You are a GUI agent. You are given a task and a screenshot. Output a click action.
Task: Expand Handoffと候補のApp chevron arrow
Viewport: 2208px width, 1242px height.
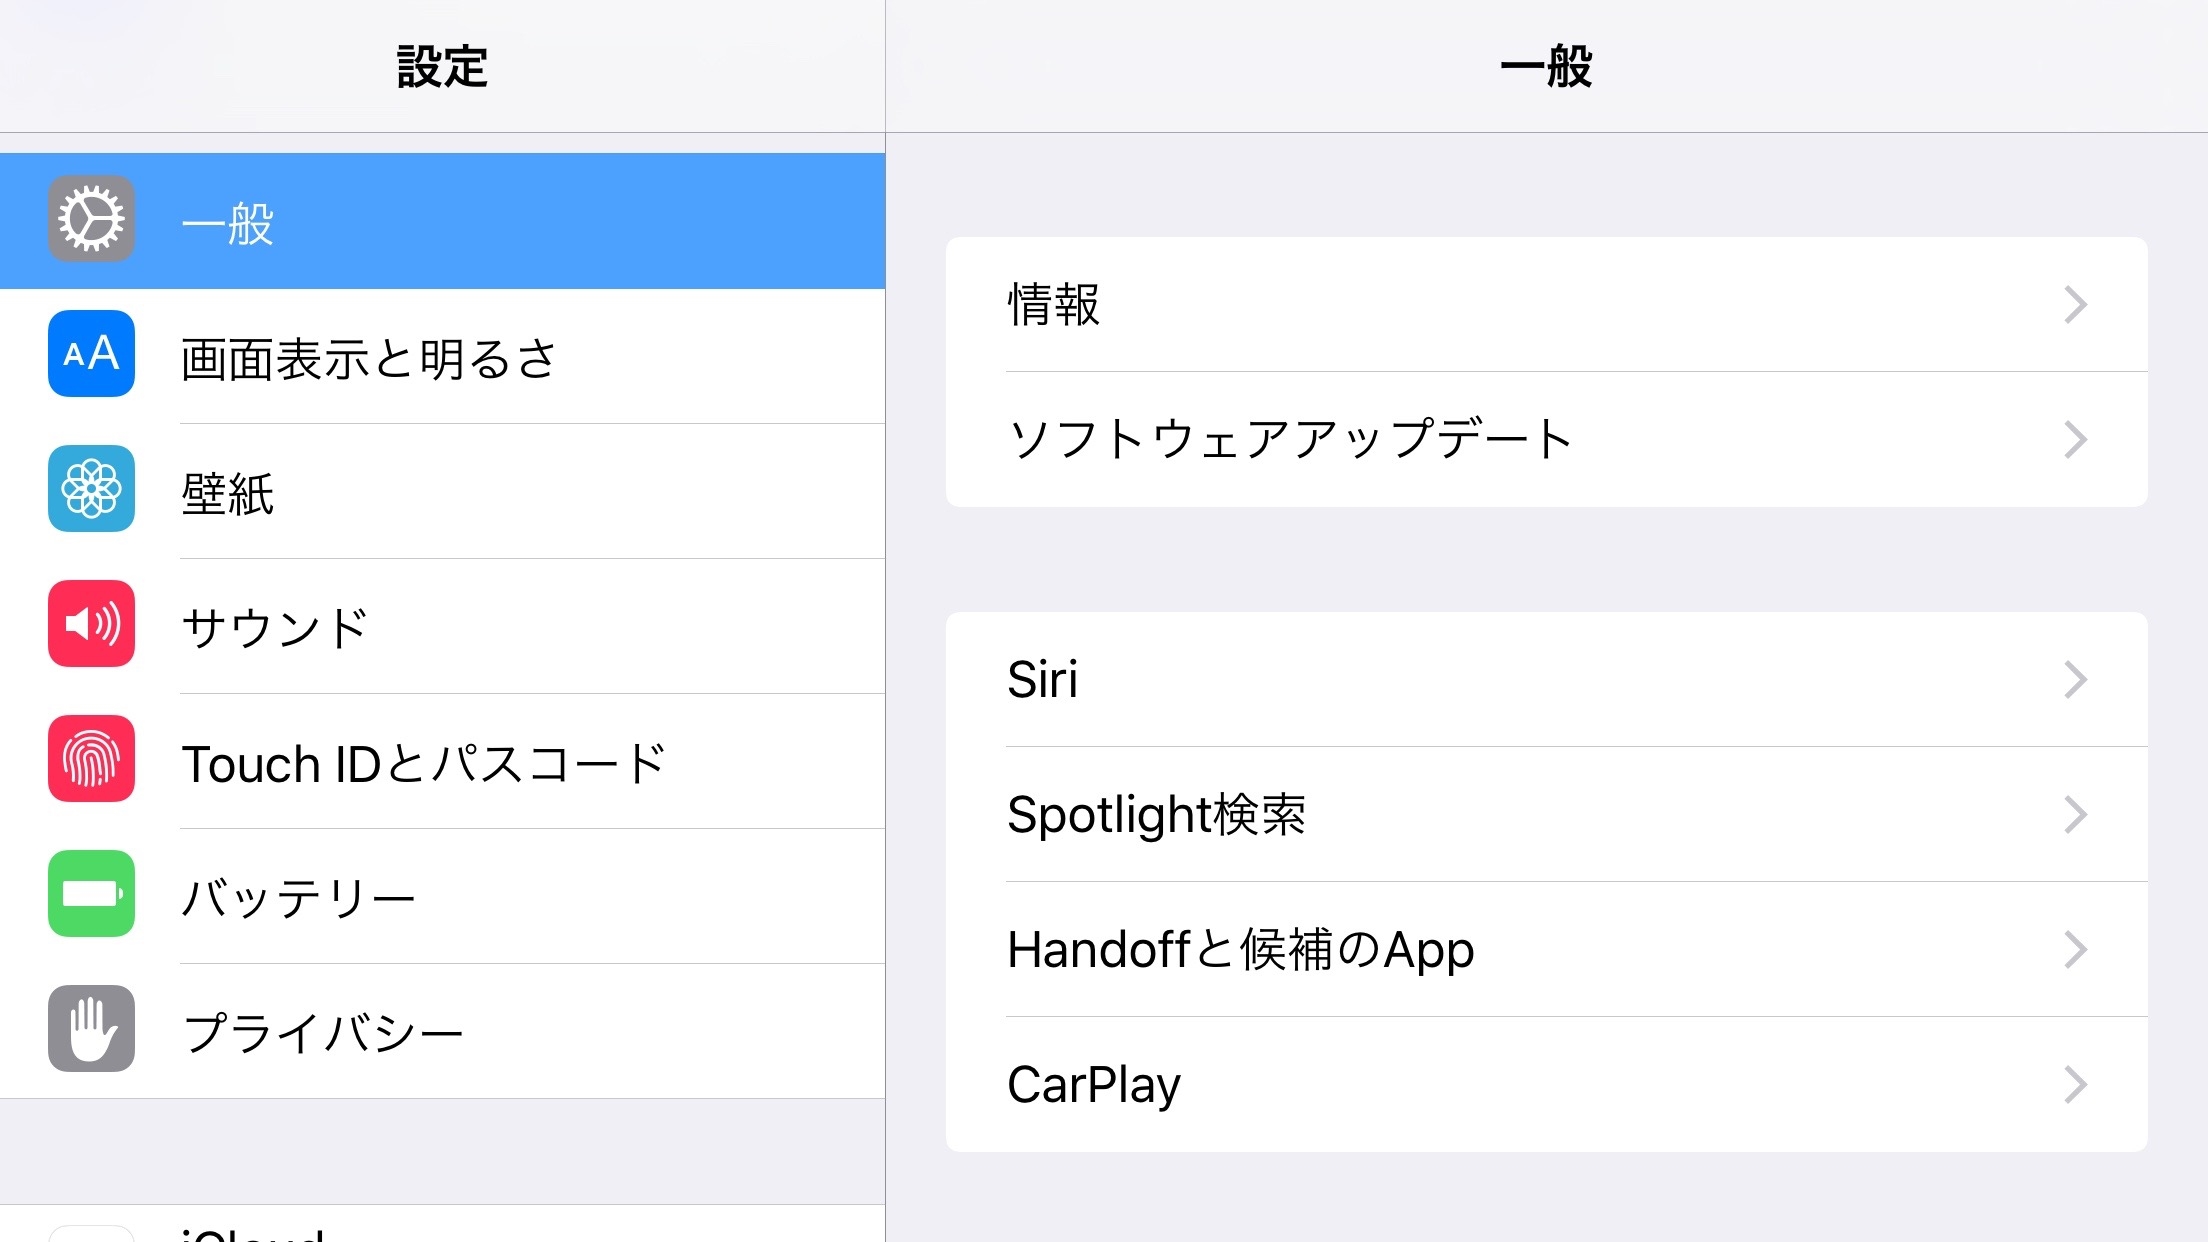point(2076,950)
